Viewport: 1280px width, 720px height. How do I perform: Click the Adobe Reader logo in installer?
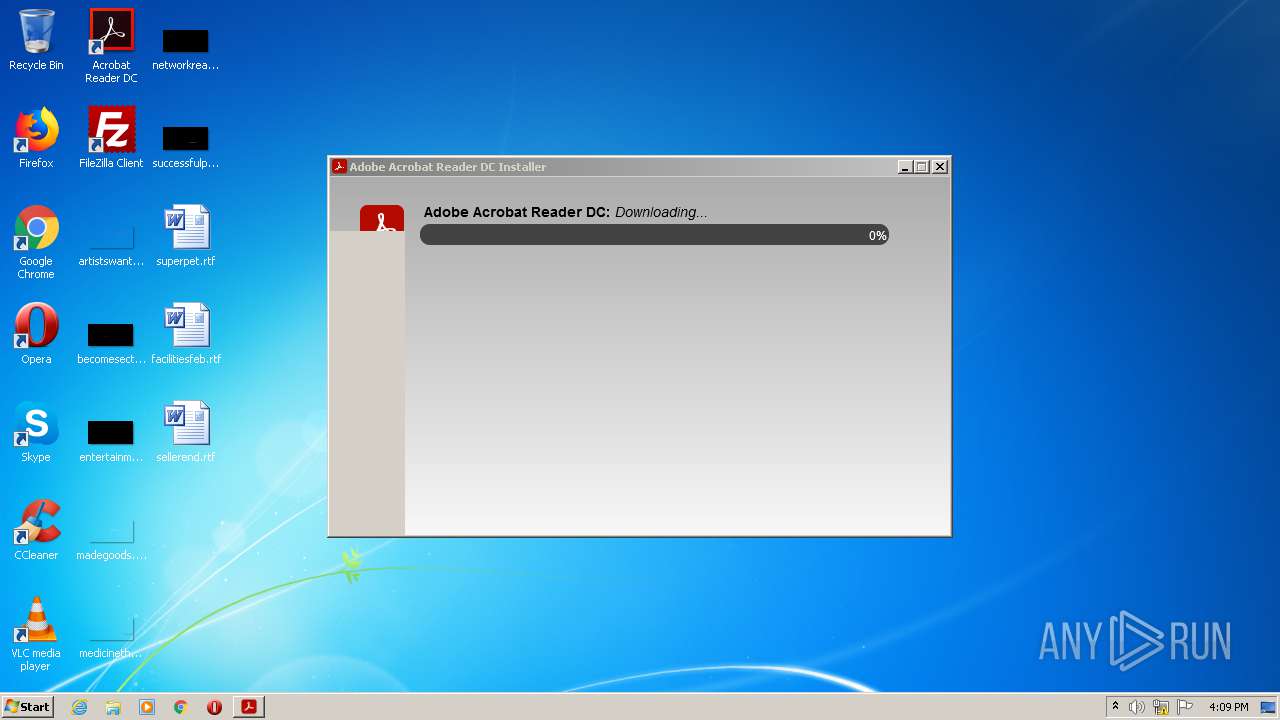click(x=382, y=219)
